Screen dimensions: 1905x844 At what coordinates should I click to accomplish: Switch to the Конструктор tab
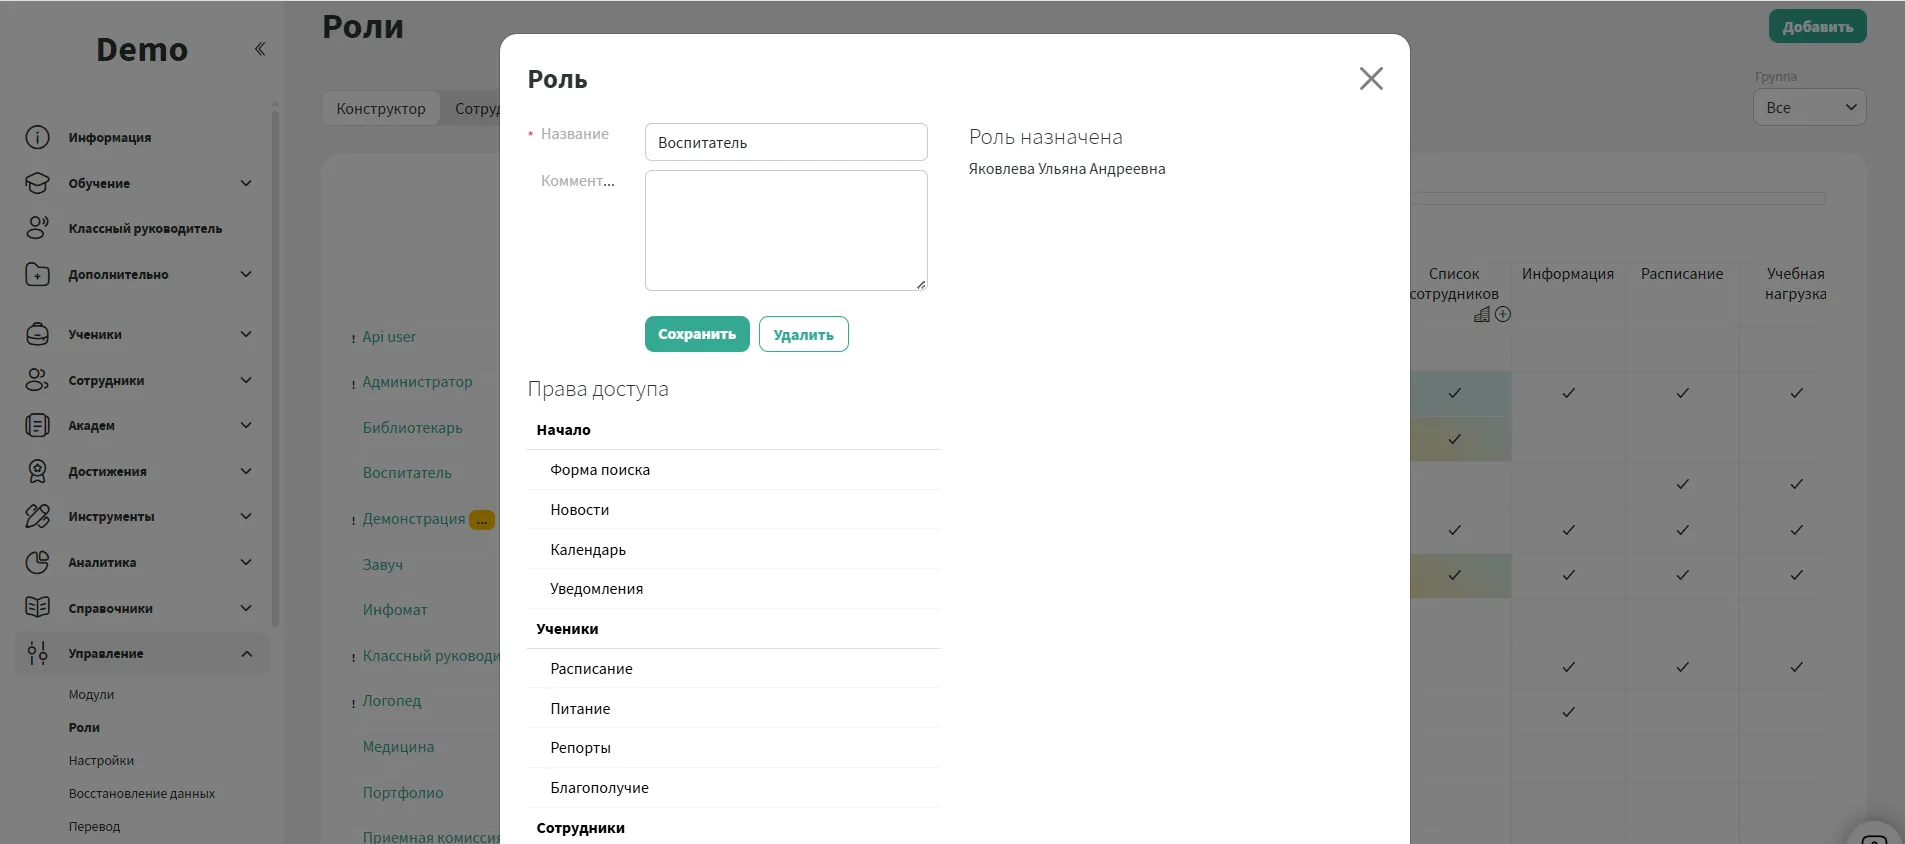(x=381, y=109)
